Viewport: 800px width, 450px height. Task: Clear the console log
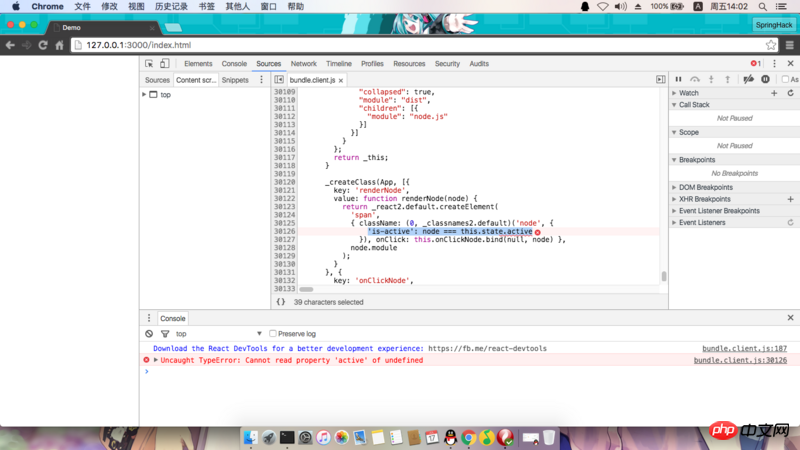[x=149, y=333]
